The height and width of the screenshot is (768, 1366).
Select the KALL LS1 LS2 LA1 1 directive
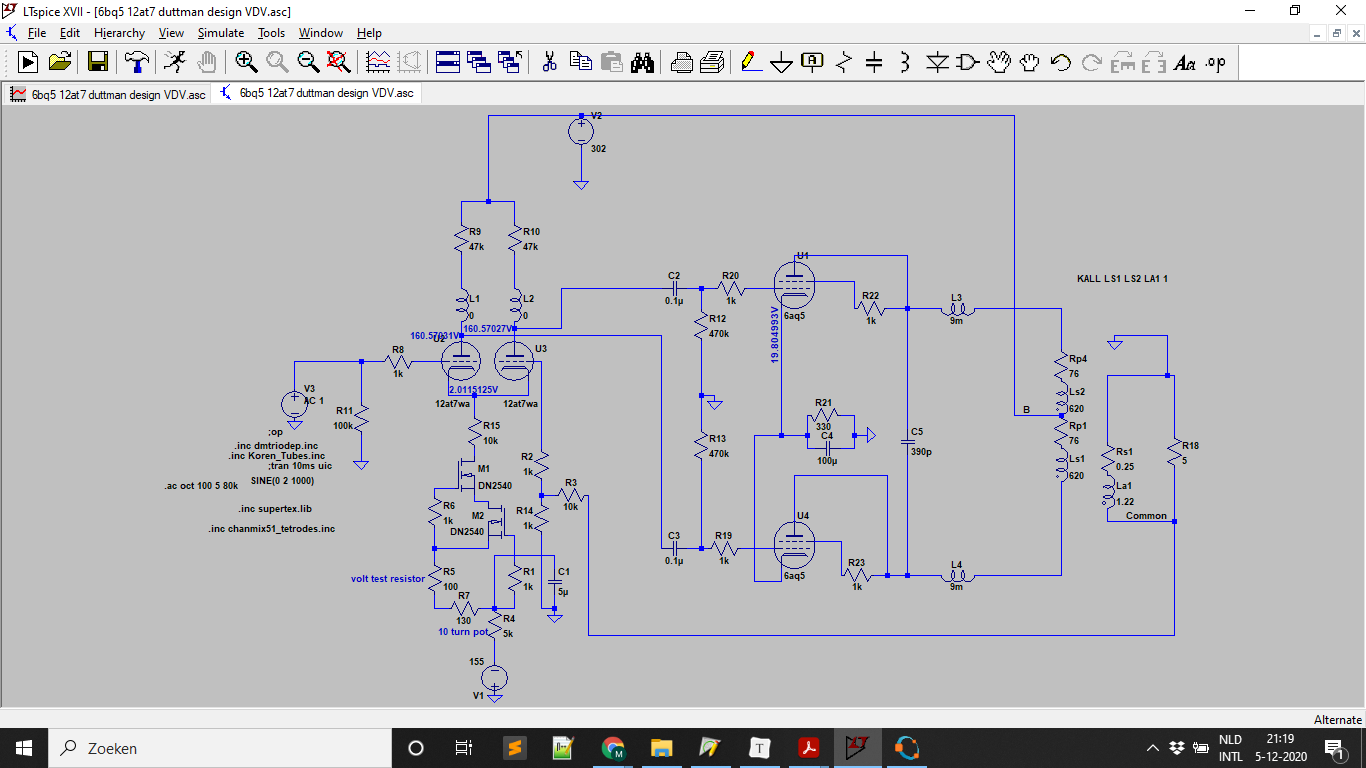pyautogui.click(x=1122, y=279)
